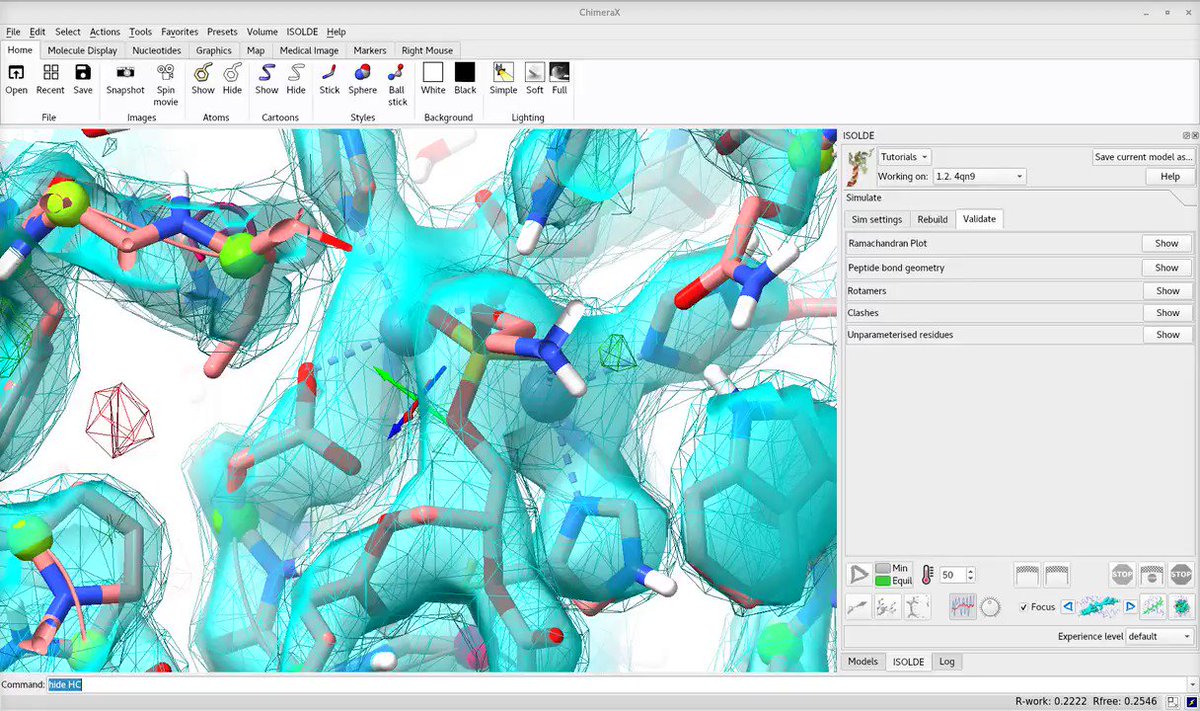The height and width of the screenshot is (711, 1200).
Task: Open the Recent files icon
Action: (50, 72)
